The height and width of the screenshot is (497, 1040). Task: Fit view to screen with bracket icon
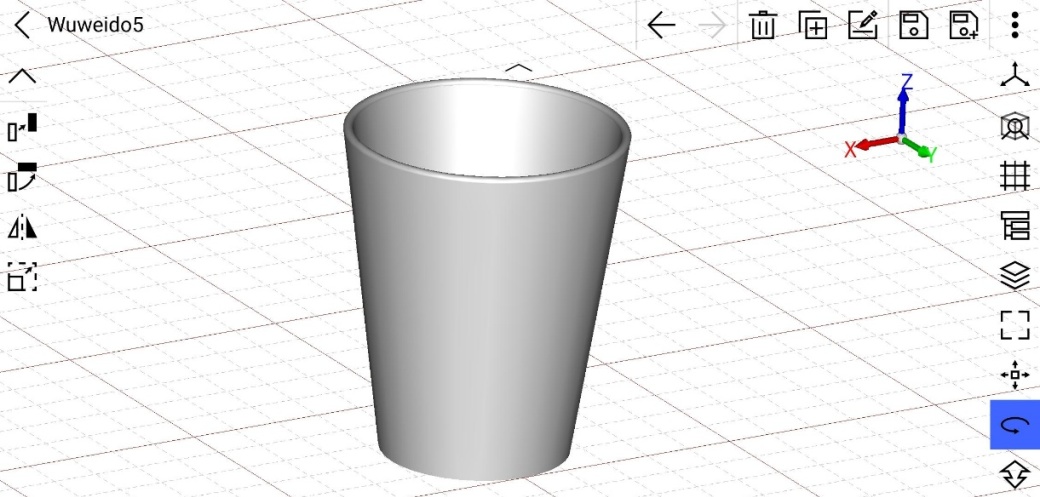(x=1015, y=325)
